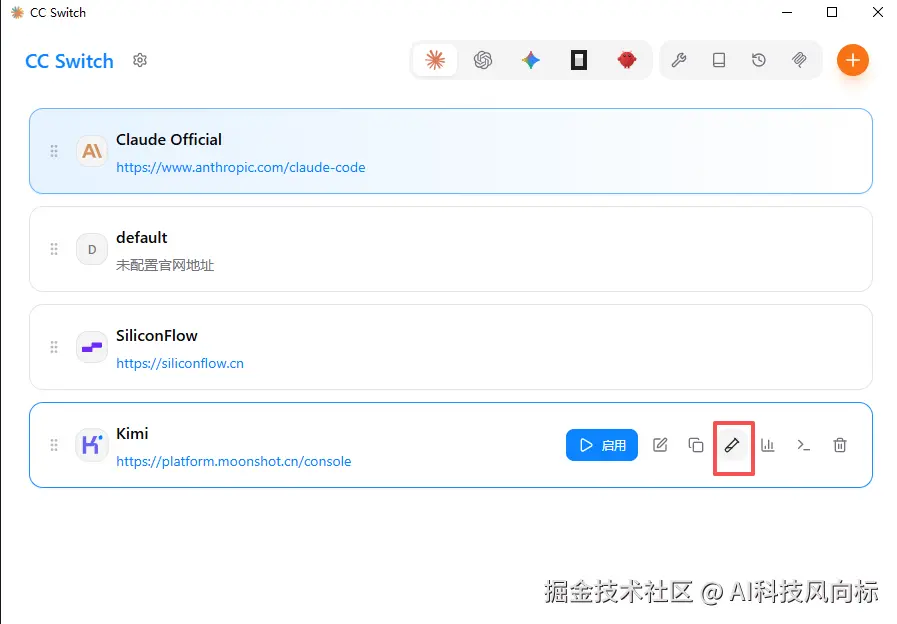Open the wrench configuration tool
This screenshot has width=897, height=624.
point(679,60)
